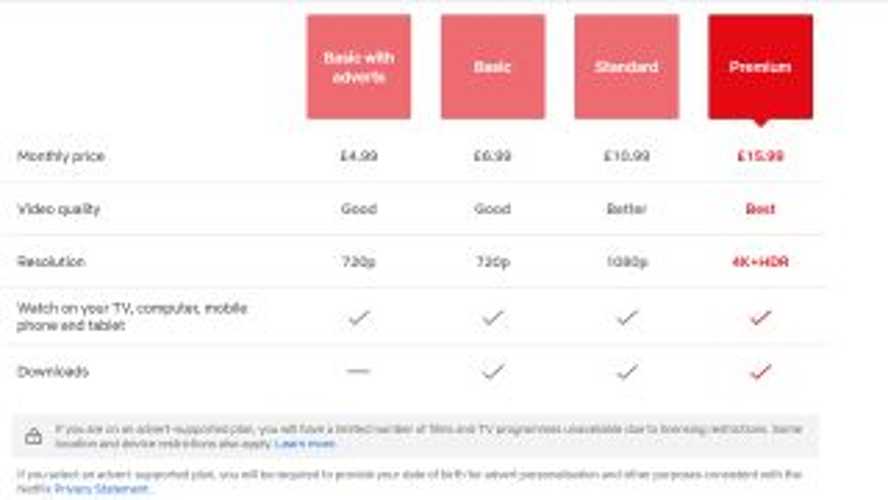Pick the Standard plan tile
888x500 pixels.
pos(626,67)
